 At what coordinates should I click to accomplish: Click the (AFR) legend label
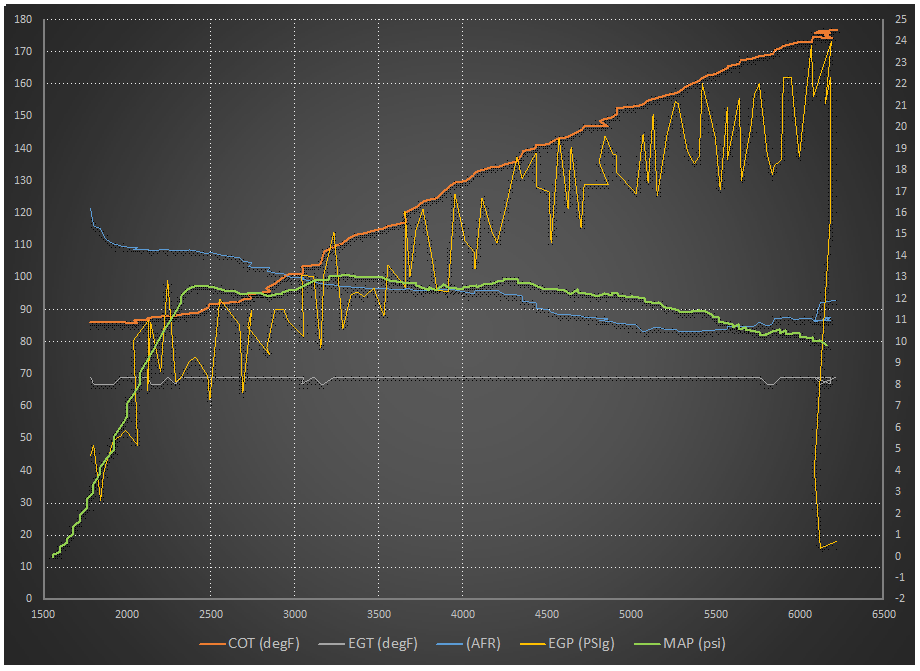tap(483, 643)
